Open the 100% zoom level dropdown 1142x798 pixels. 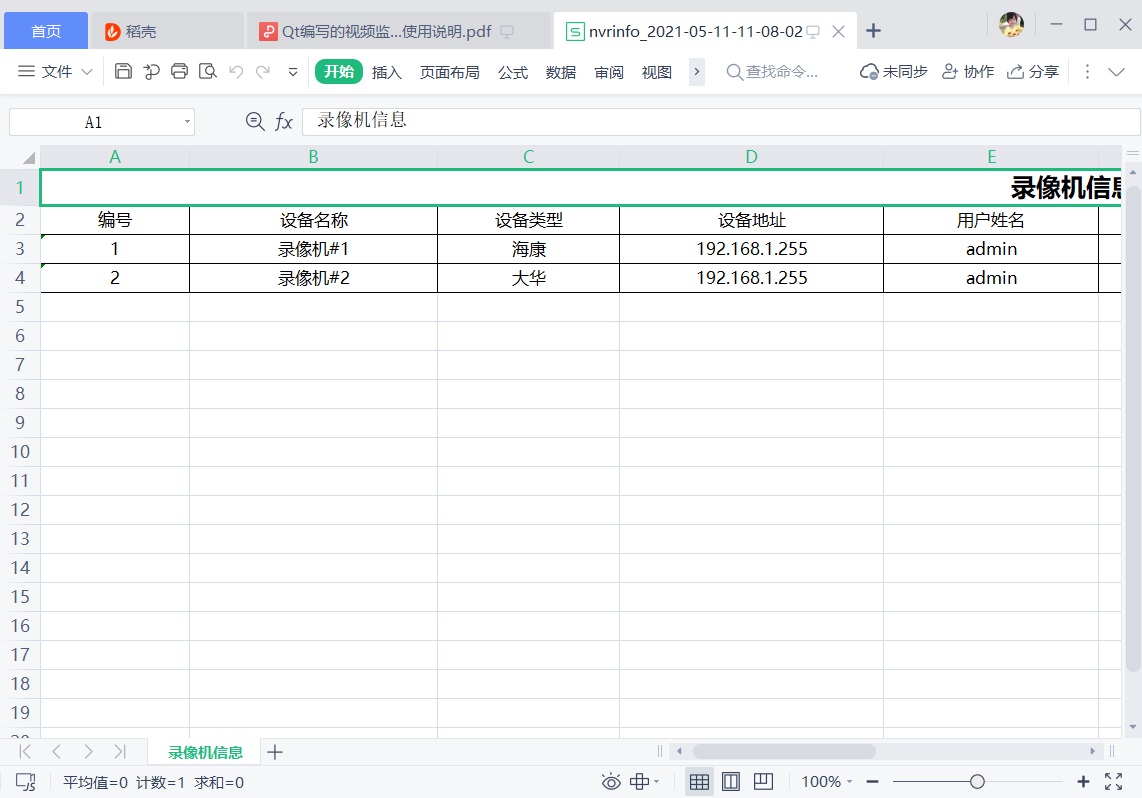(827, 782)
